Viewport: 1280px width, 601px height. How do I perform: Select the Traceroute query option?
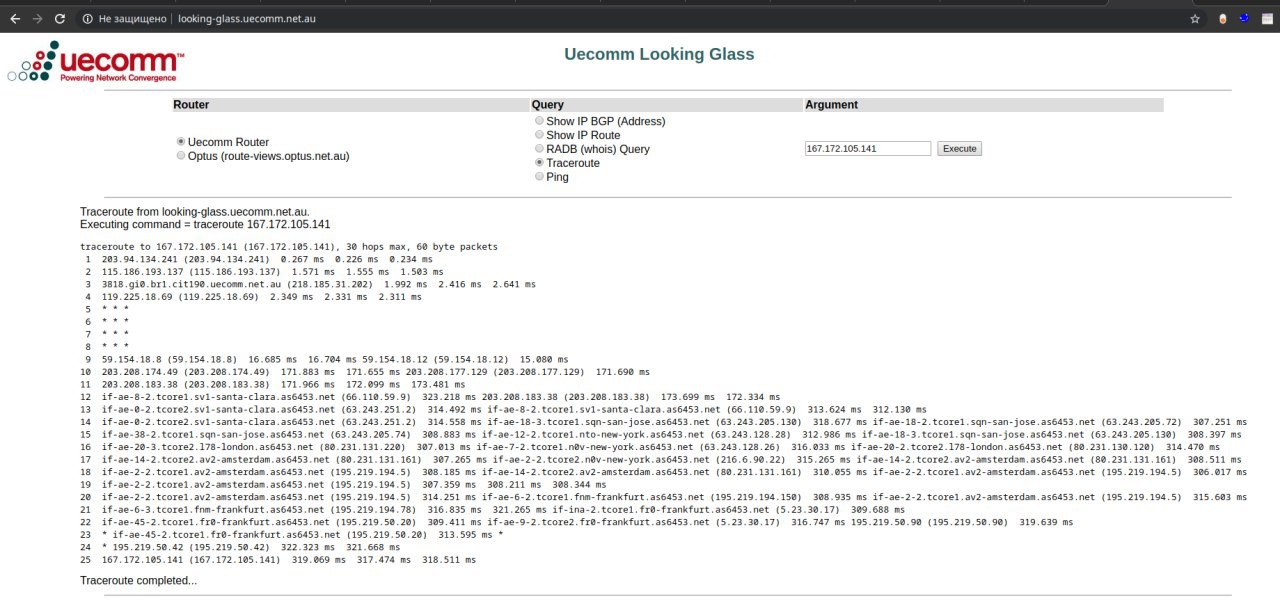point(540,162)
